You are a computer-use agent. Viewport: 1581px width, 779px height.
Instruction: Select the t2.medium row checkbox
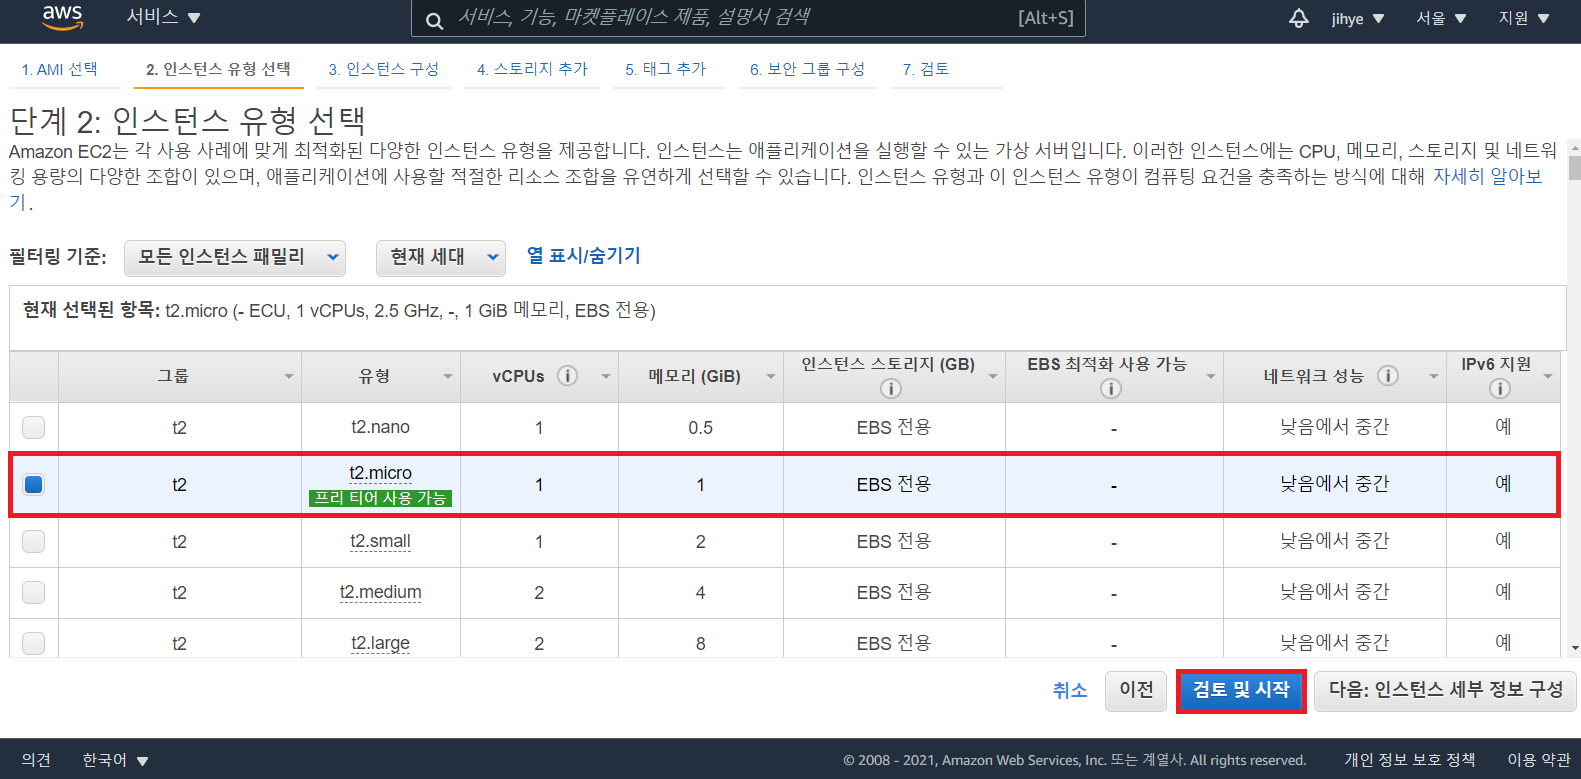(x=34, y=592)
